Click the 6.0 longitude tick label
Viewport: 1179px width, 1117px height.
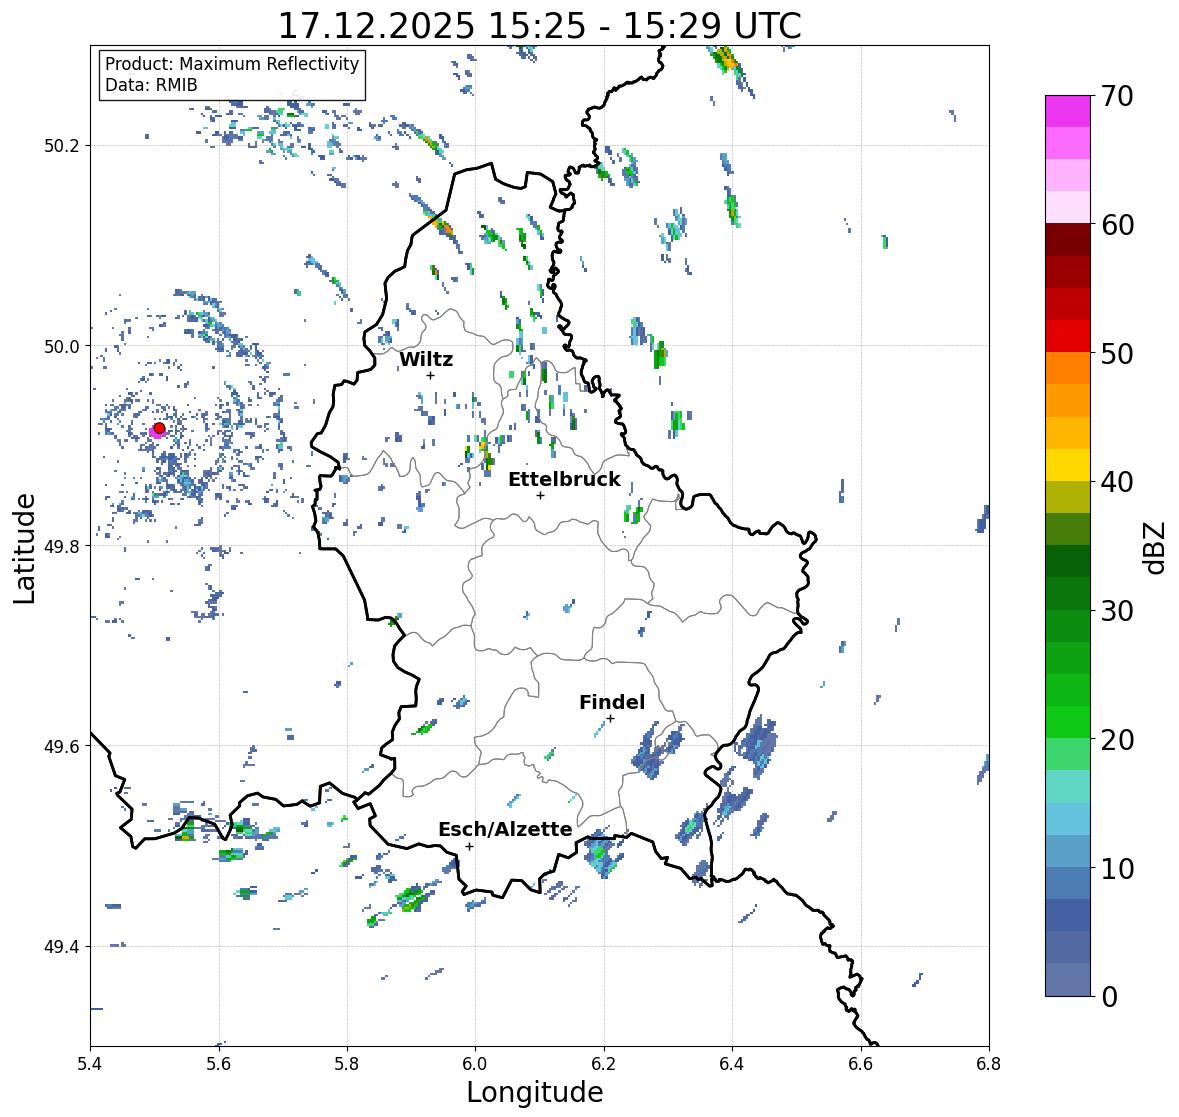point(475,1064)
